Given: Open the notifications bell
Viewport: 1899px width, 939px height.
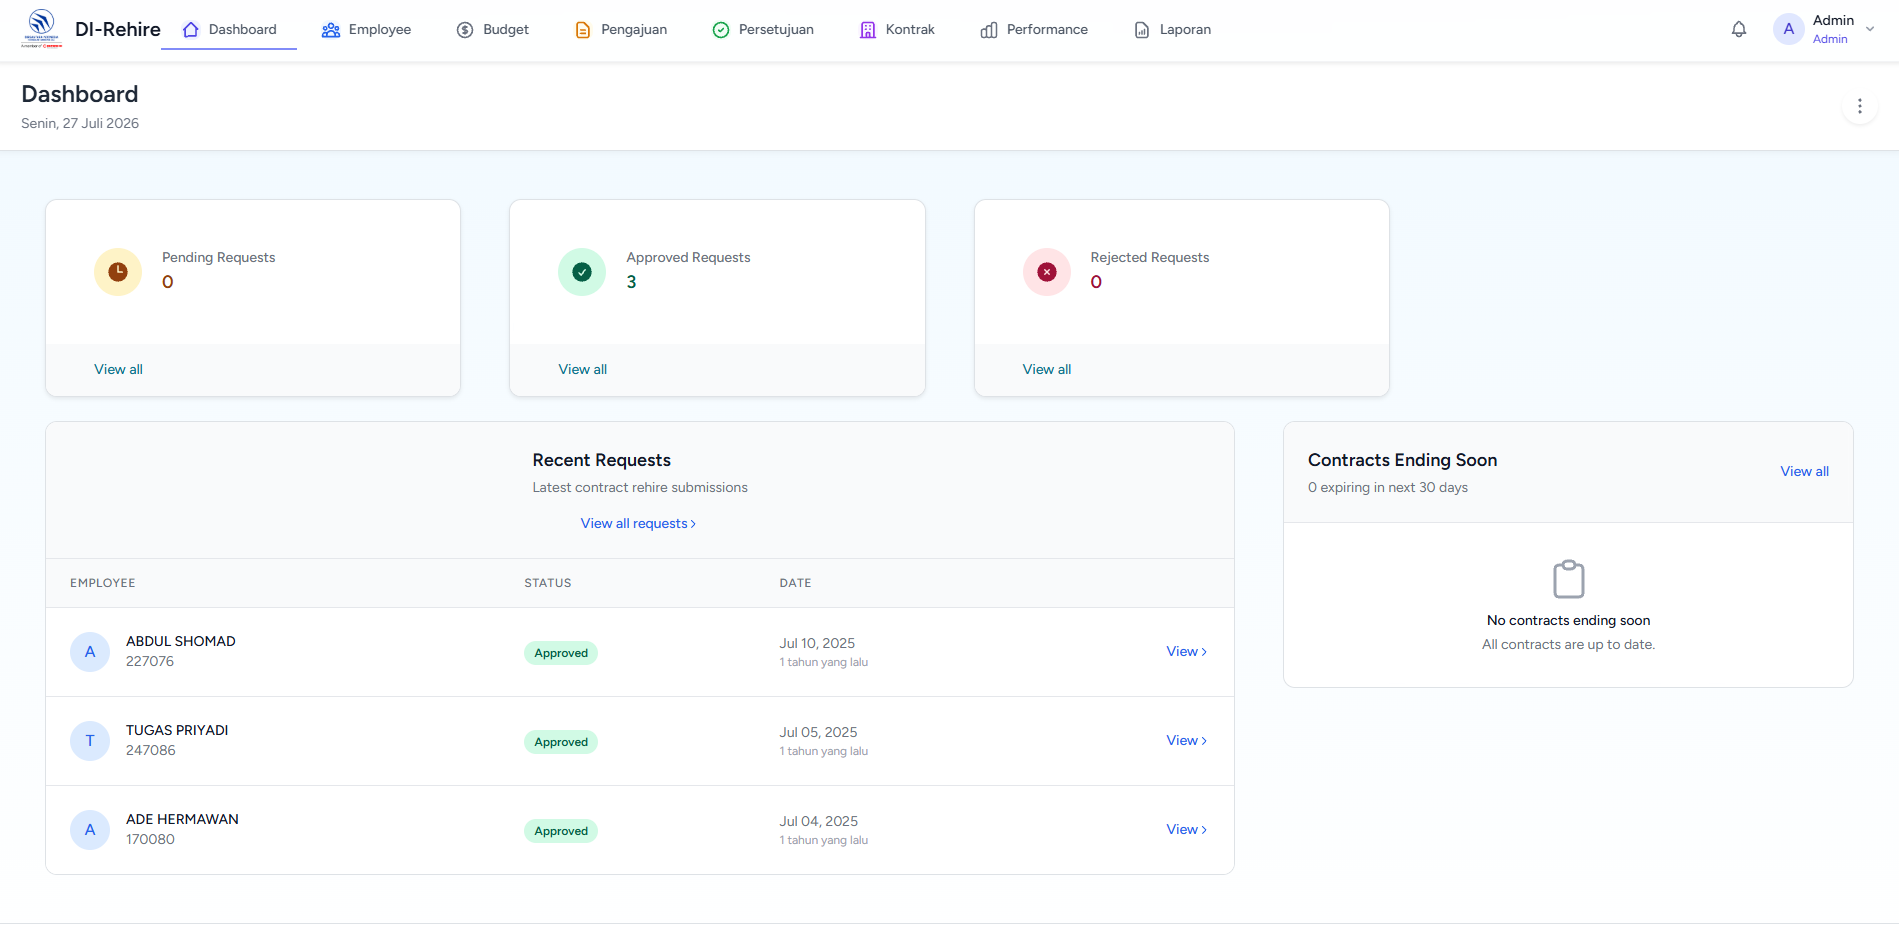Looking at the screenshot, I should coord(1739,29).
